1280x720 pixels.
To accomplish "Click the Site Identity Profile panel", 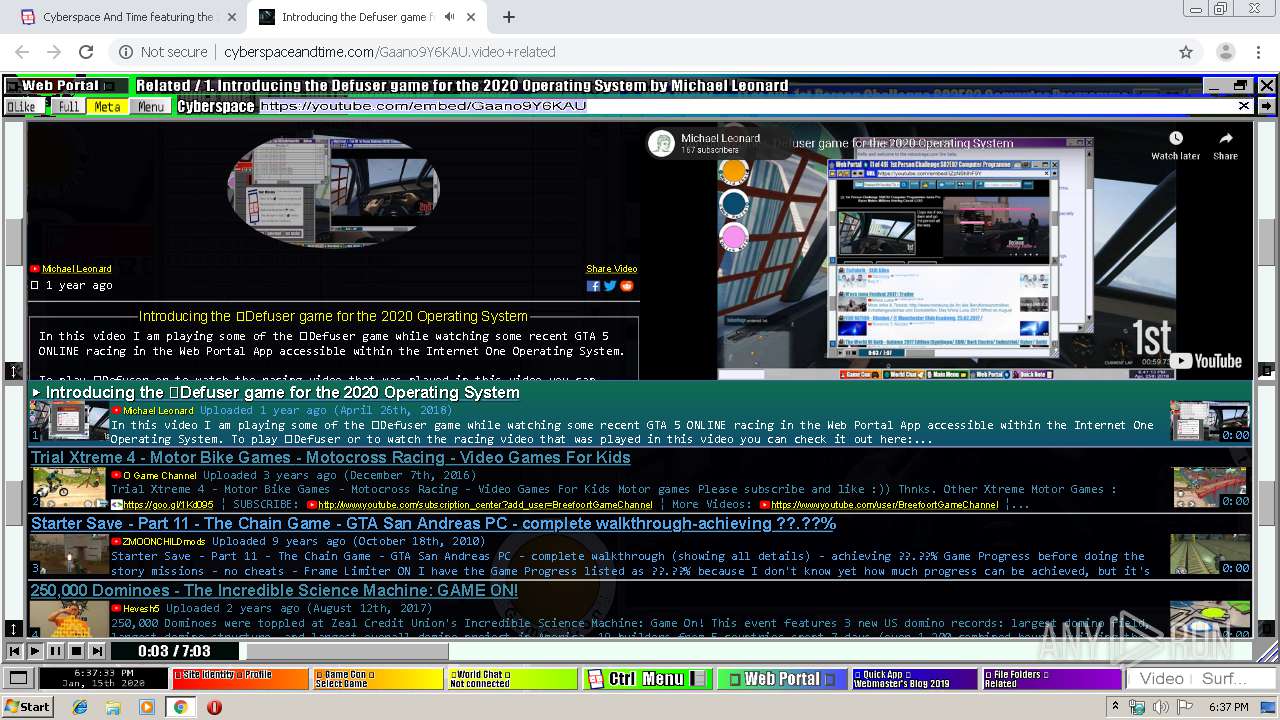I will coord(240,679).
